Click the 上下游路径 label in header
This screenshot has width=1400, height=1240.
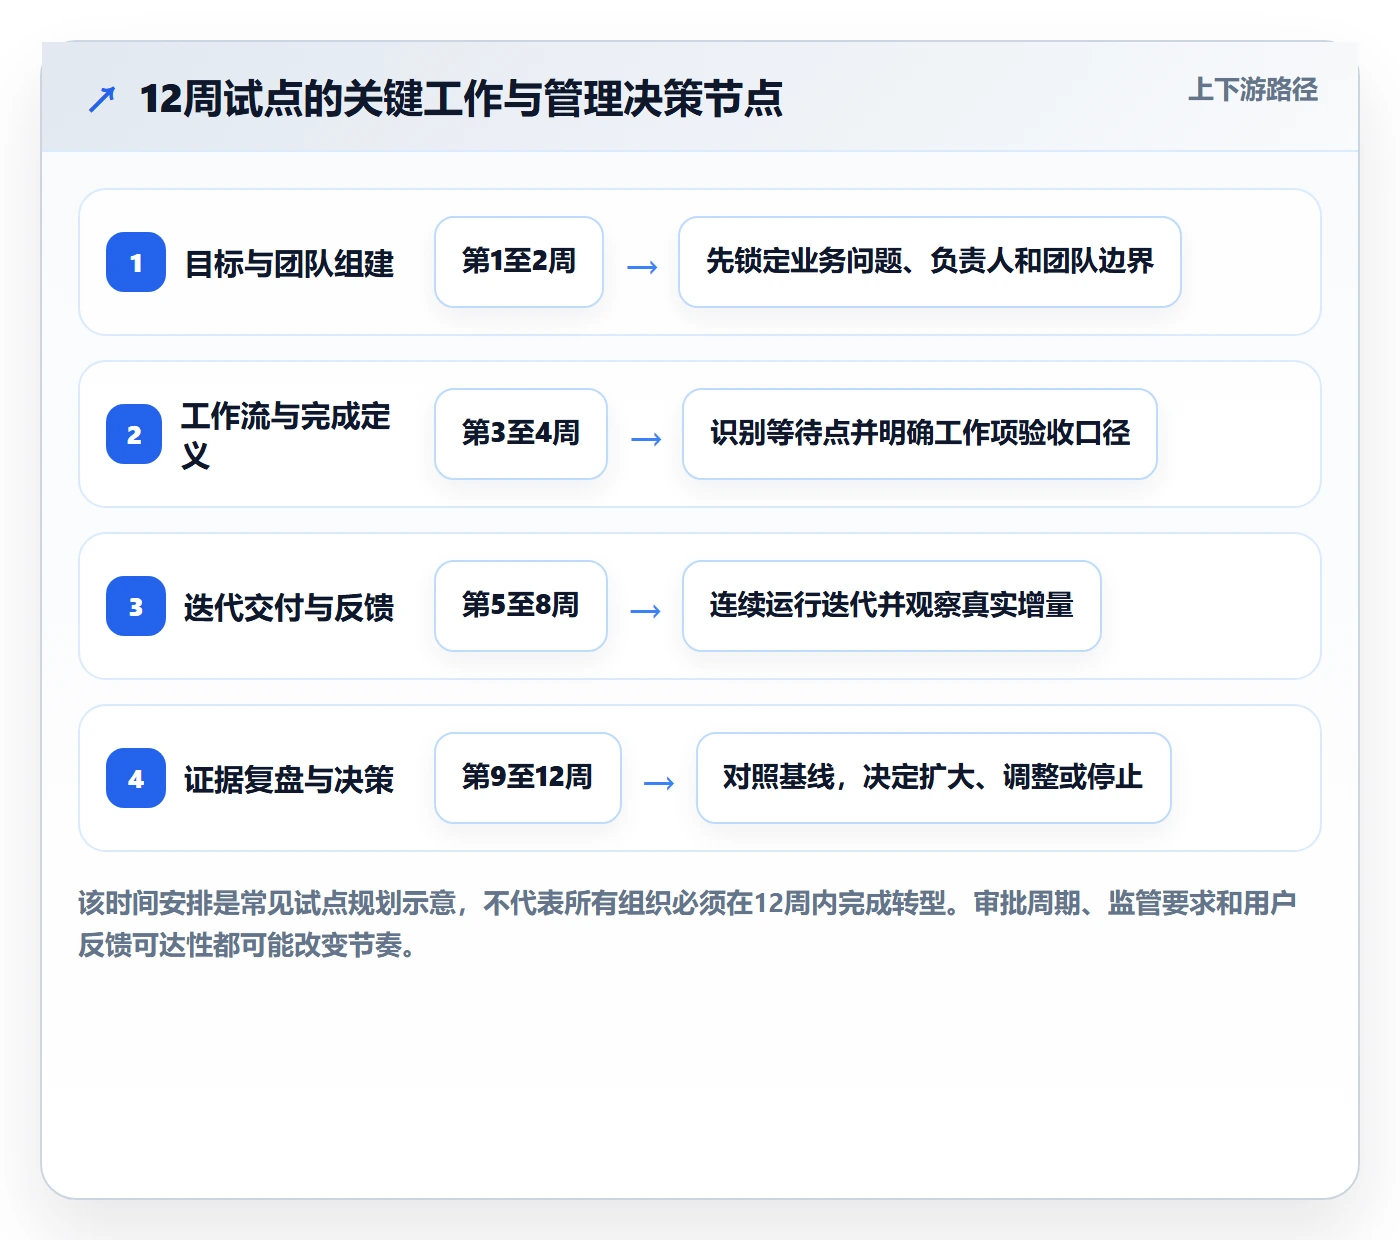[1253, 90]
